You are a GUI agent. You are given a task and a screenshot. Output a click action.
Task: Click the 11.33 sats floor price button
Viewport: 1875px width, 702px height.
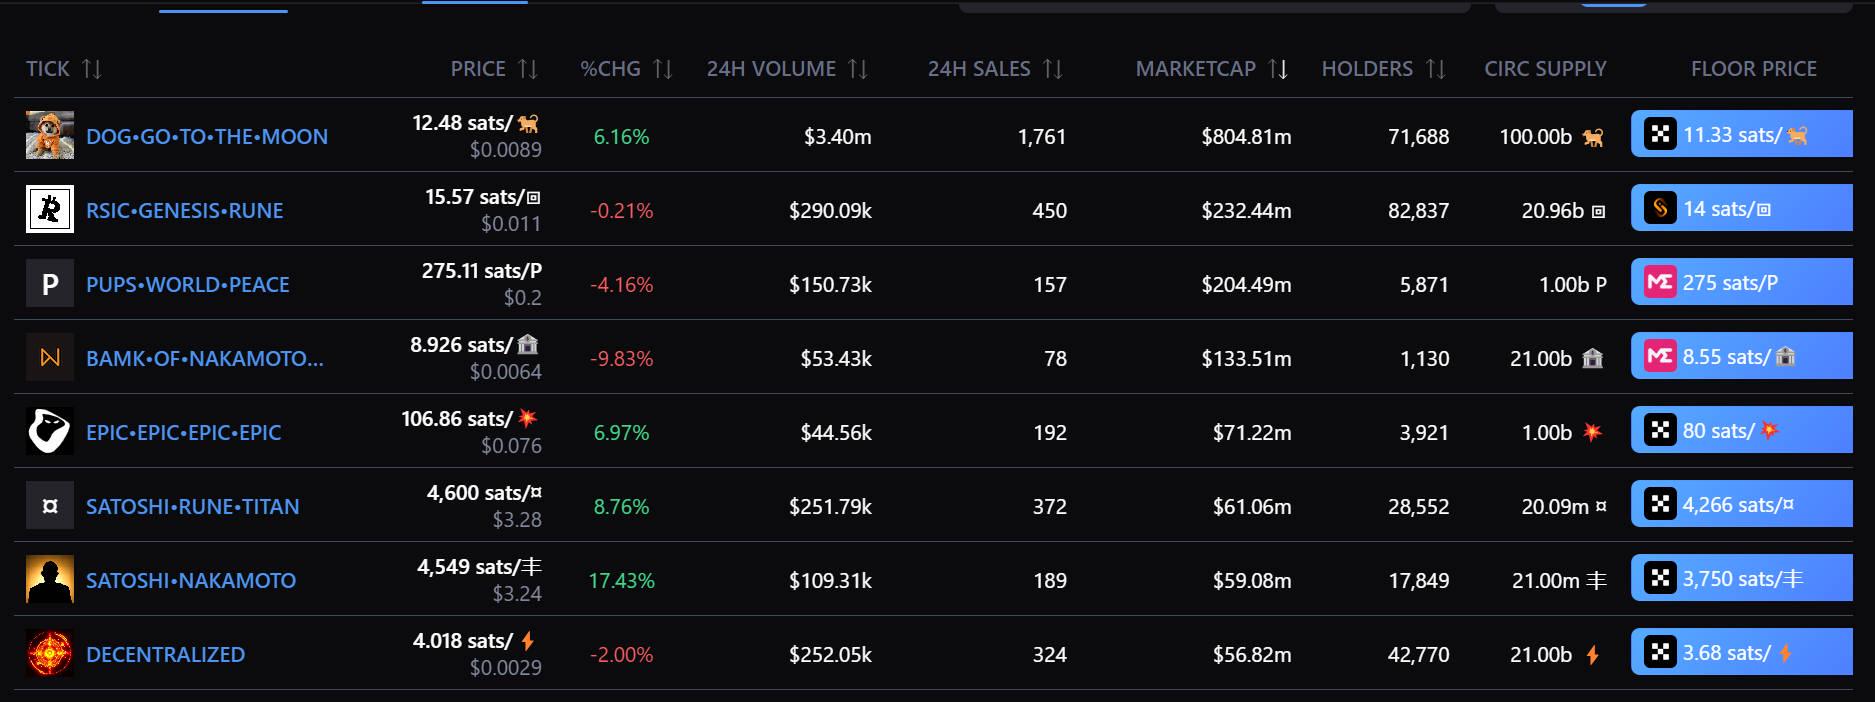pyautogui.click(x=1741, y=135)
